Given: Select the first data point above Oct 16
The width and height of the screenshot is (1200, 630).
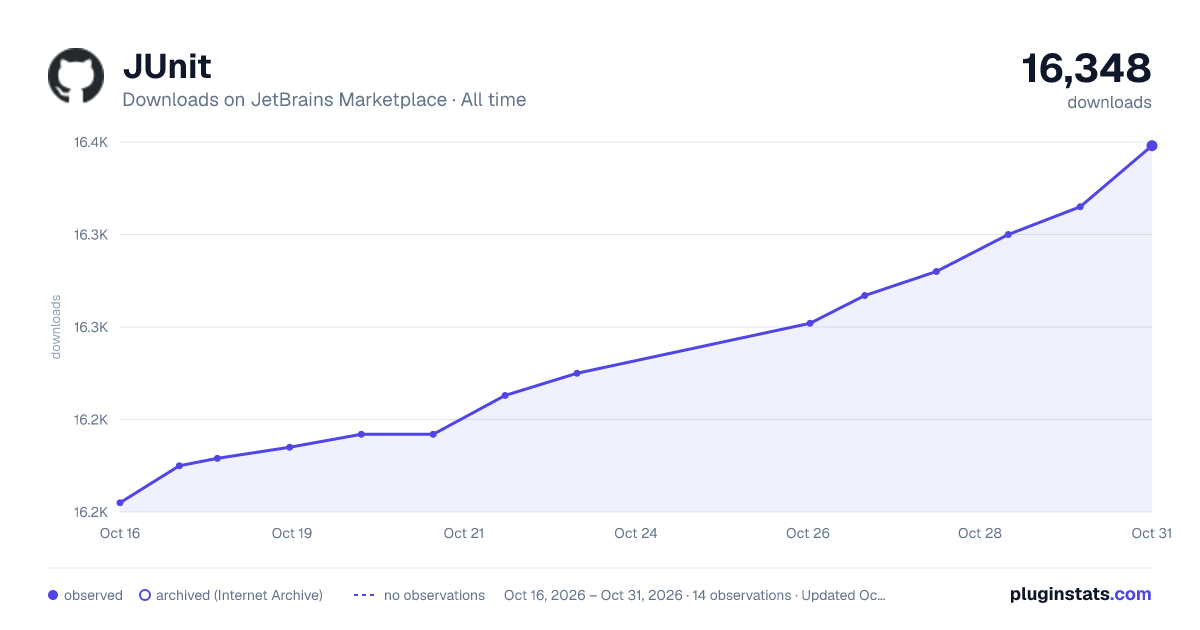Looking at the screenshot, I should pos(120,503).
